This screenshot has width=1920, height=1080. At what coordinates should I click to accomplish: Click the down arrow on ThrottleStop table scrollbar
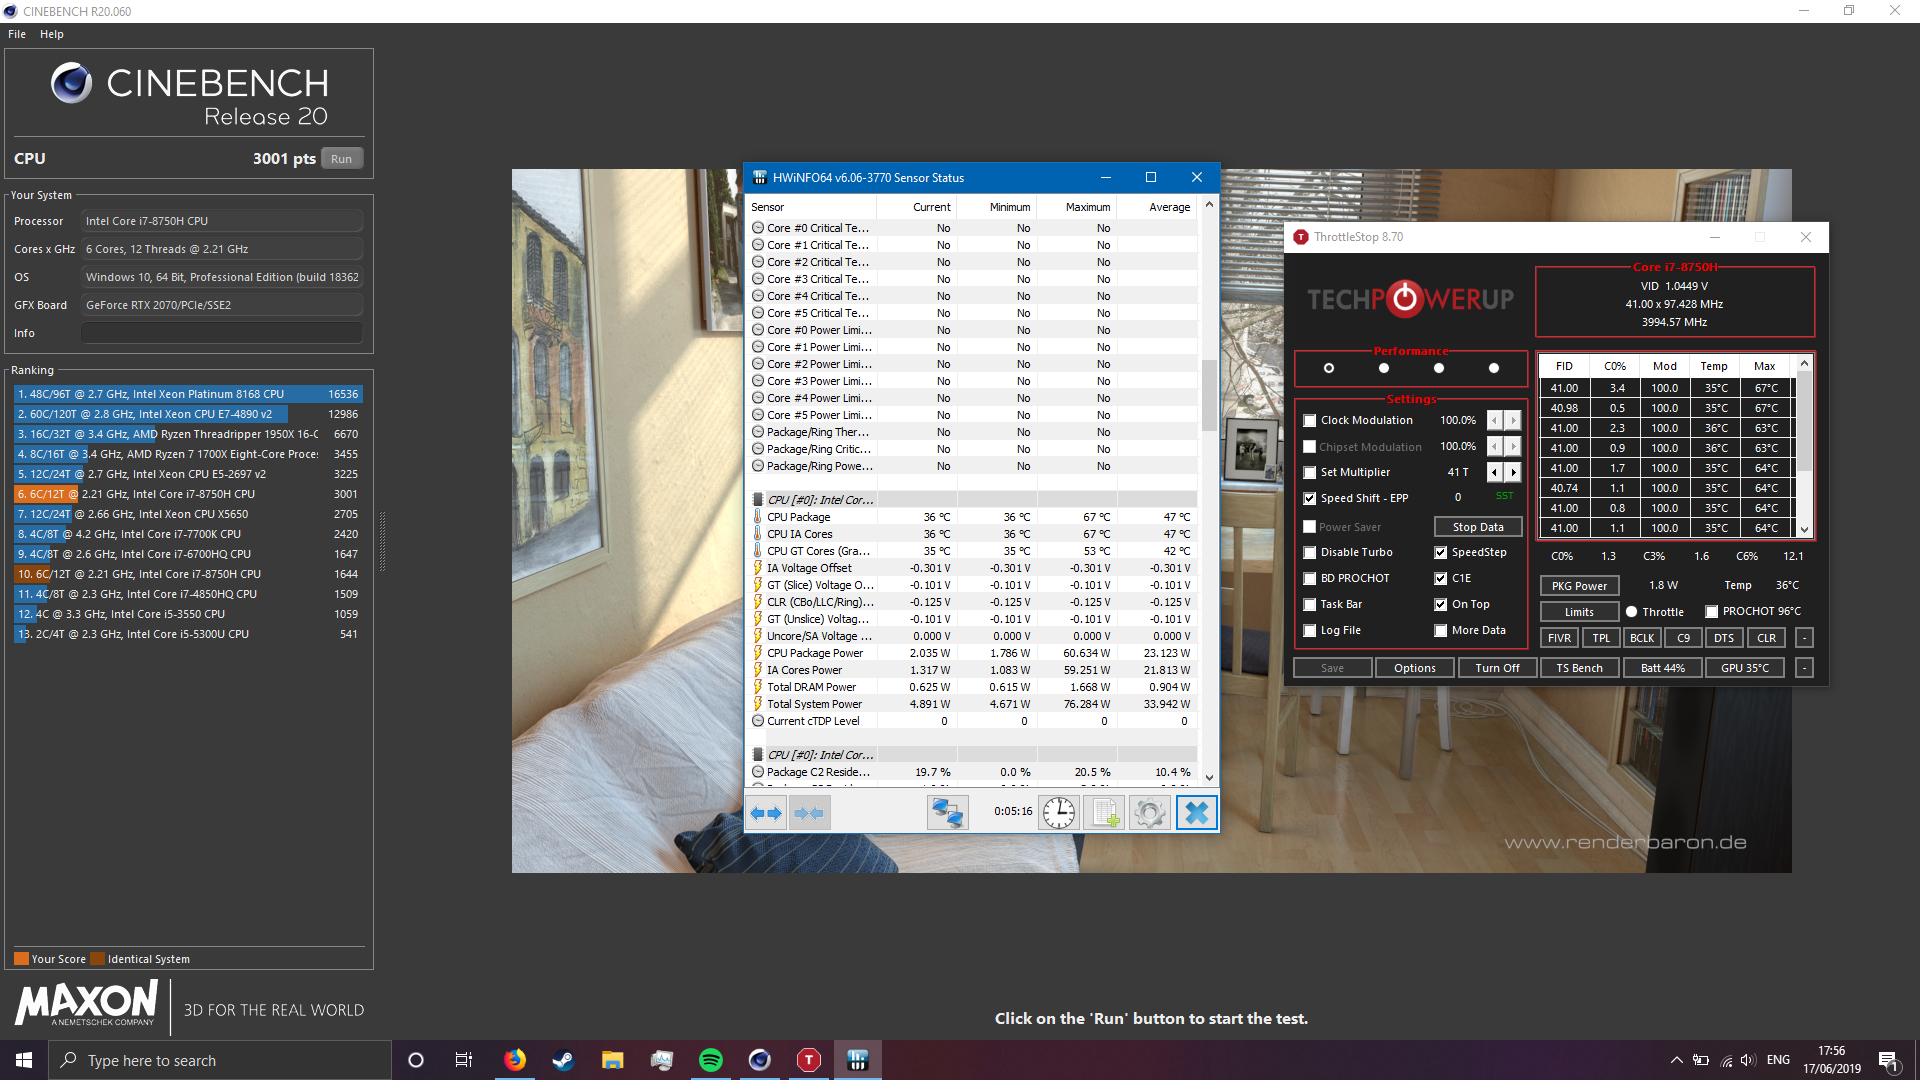click(1804, 530)
